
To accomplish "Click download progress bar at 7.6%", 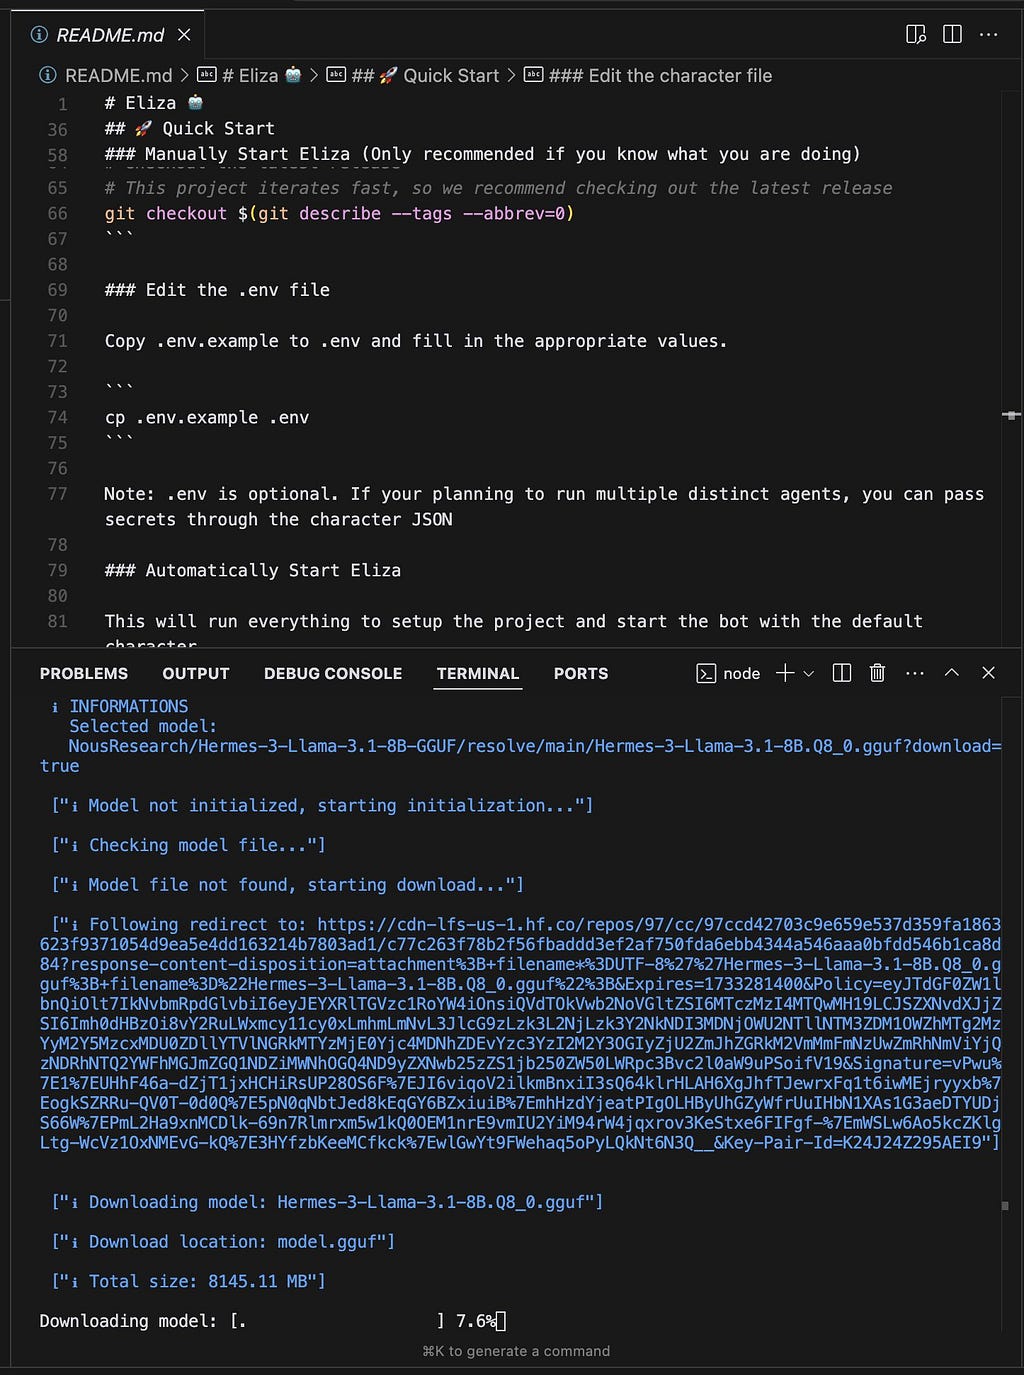I will pos(337,1321).
